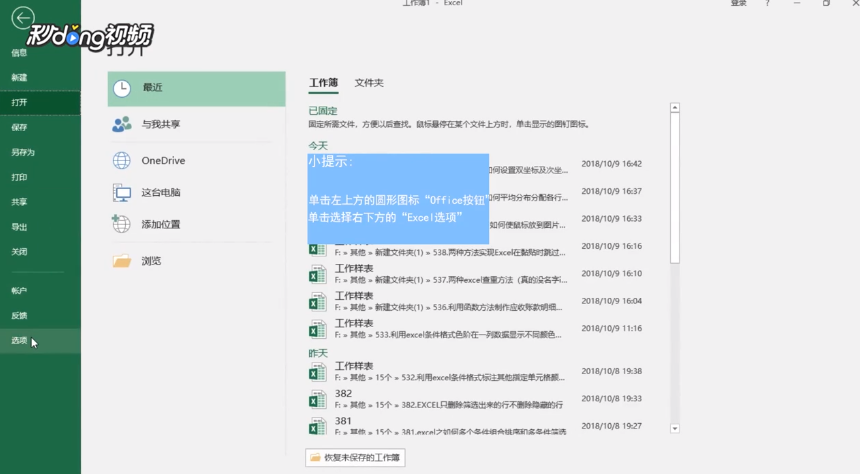This screenshot has width=860, height=474.
Task: Open 工作样表 in folder 537
Action: pyautogui.click(x=354, y=268)
